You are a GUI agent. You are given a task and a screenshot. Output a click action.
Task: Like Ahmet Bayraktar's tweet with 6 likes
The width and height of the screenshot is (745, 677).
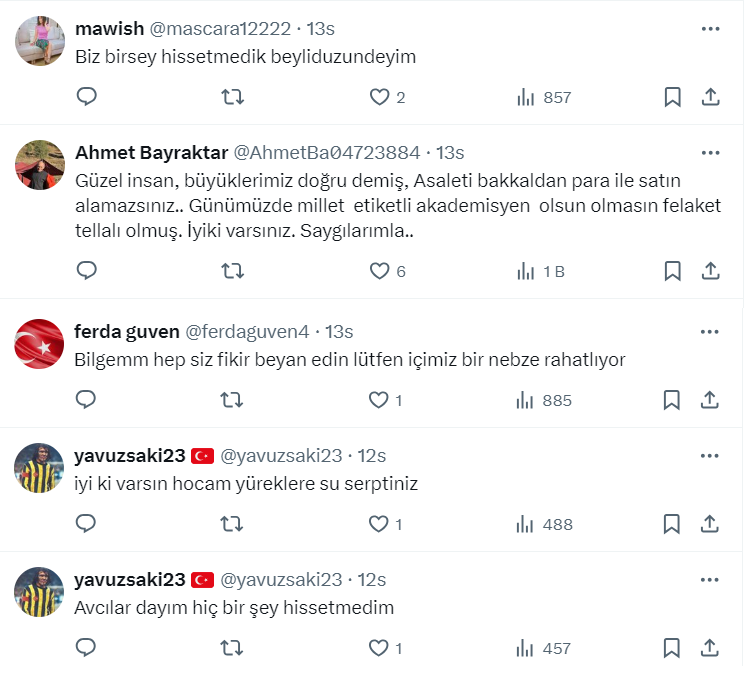[x=379, y=271]
